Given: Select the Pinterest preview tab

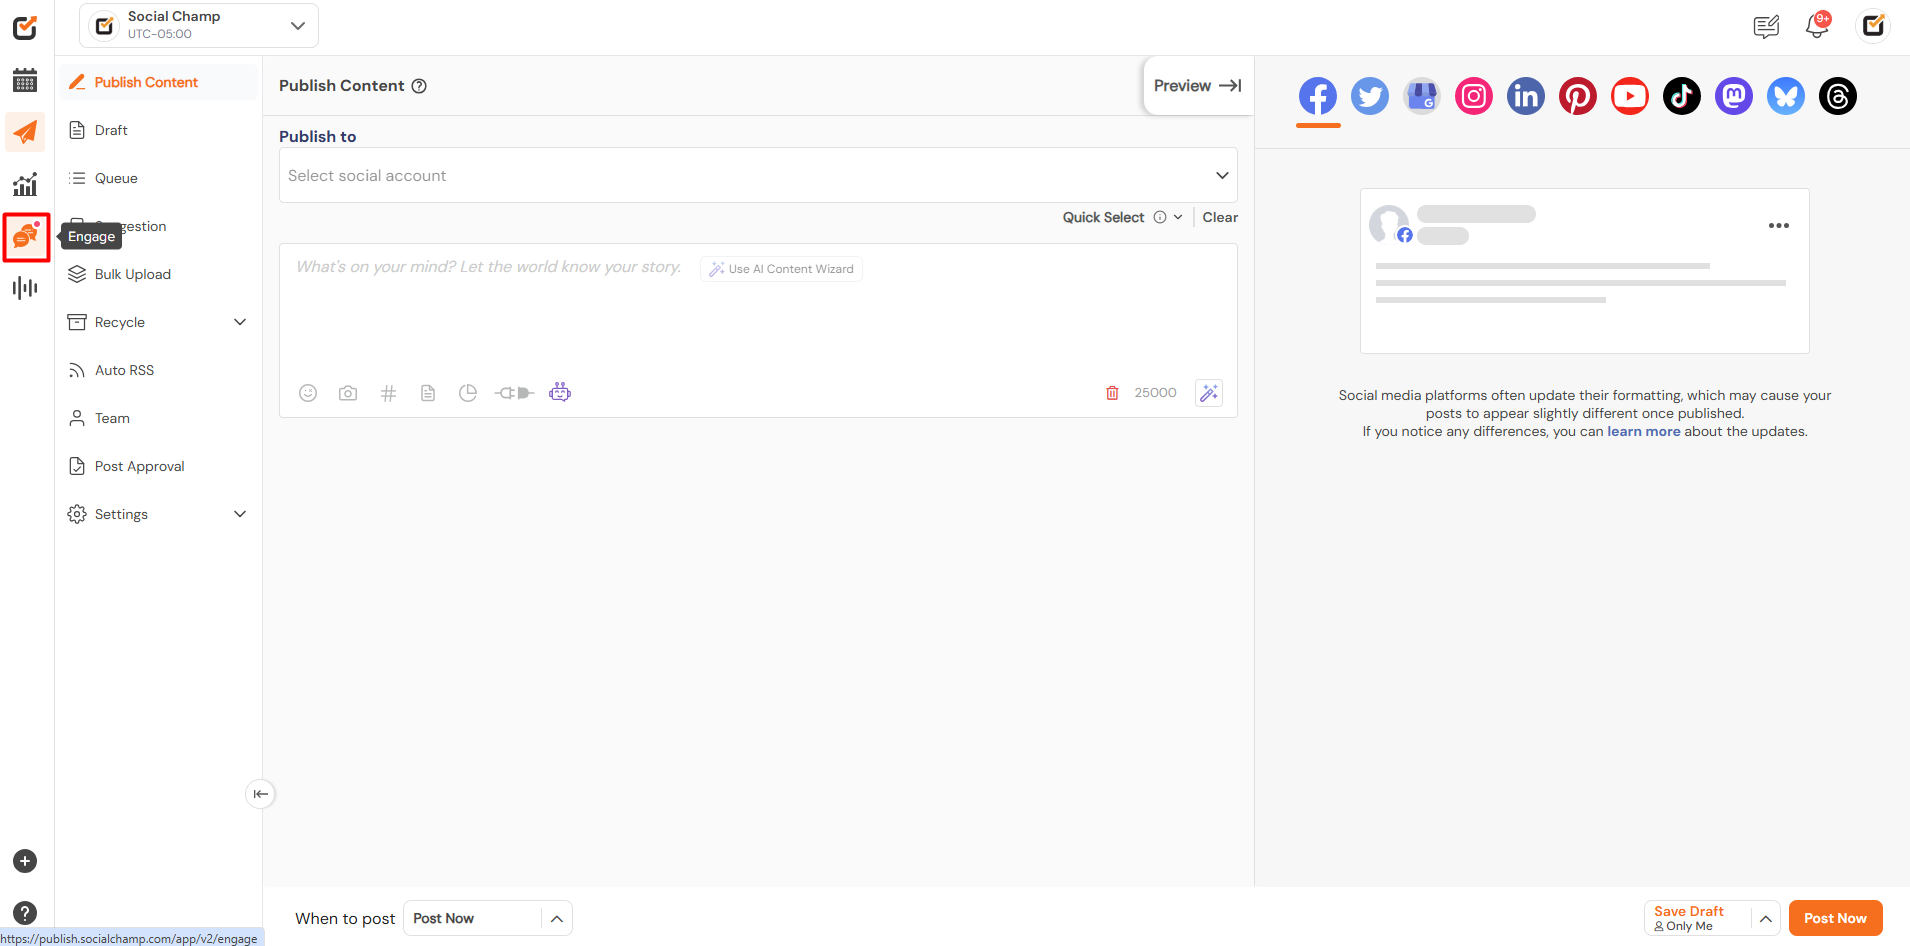Looking at the screenshot, I should point(1578,97).
